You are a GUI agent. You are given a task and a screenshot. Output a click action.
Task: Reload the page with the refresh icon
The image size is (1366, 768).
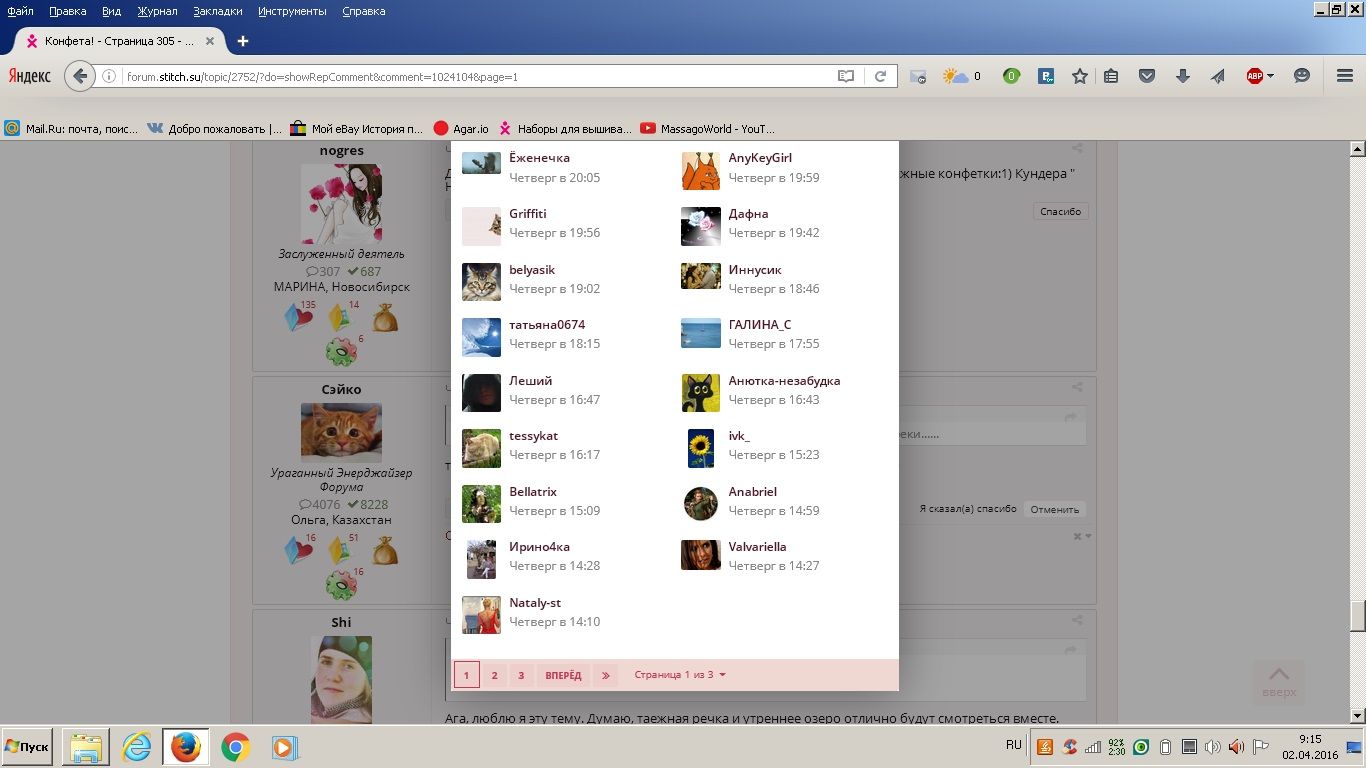[x=880, y=76]
